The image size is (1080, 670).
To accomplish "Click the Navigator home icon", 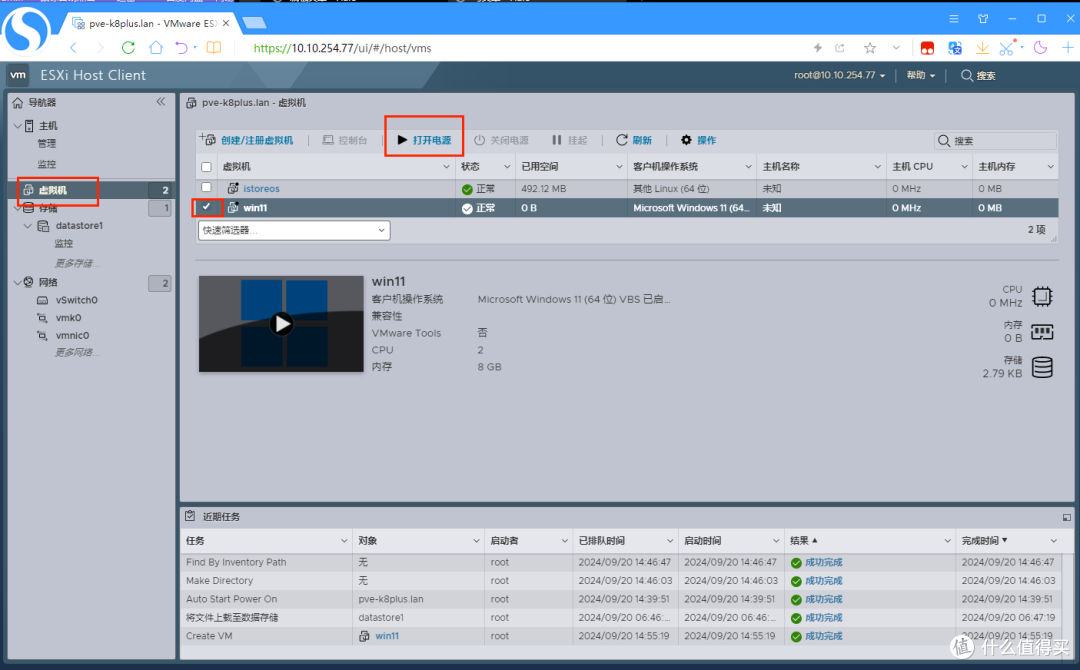I will click(x=18, y=103).
